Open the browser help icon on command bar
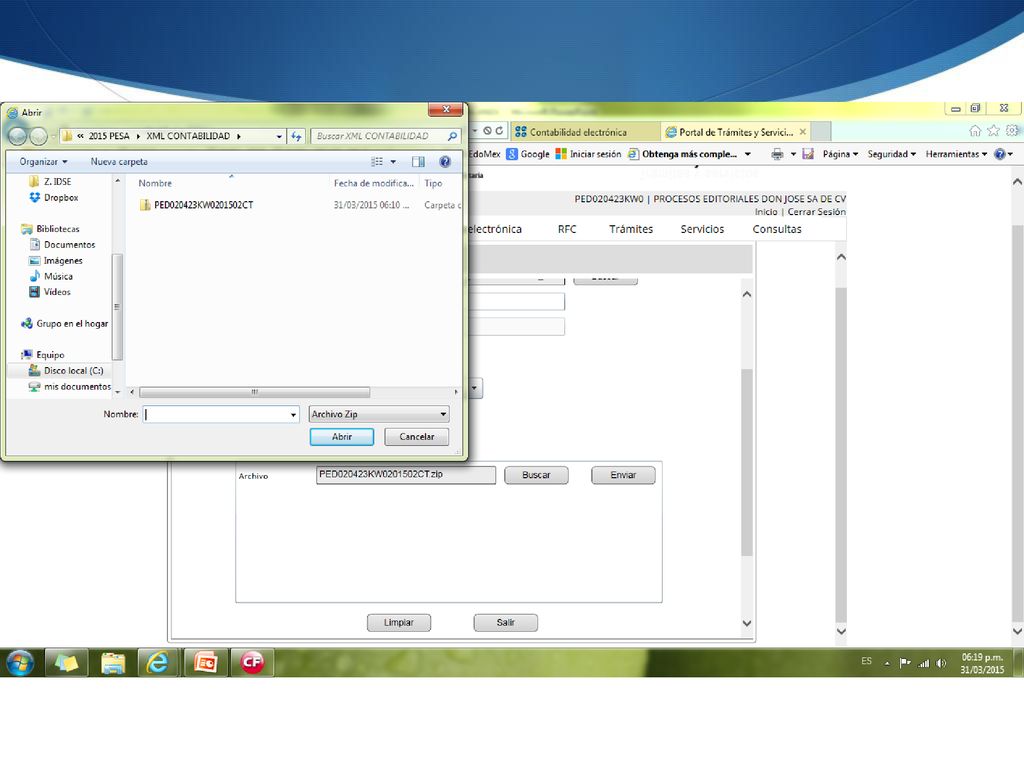 [999, 154]
